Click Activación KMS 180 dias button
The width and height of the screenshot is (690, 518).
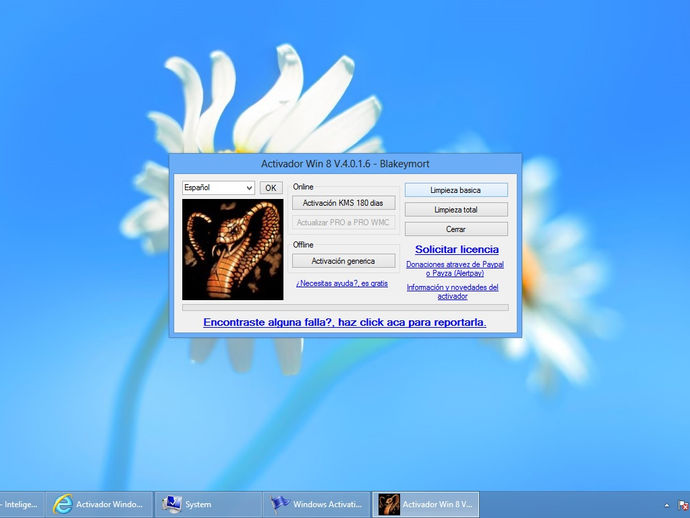pos(343,203)
